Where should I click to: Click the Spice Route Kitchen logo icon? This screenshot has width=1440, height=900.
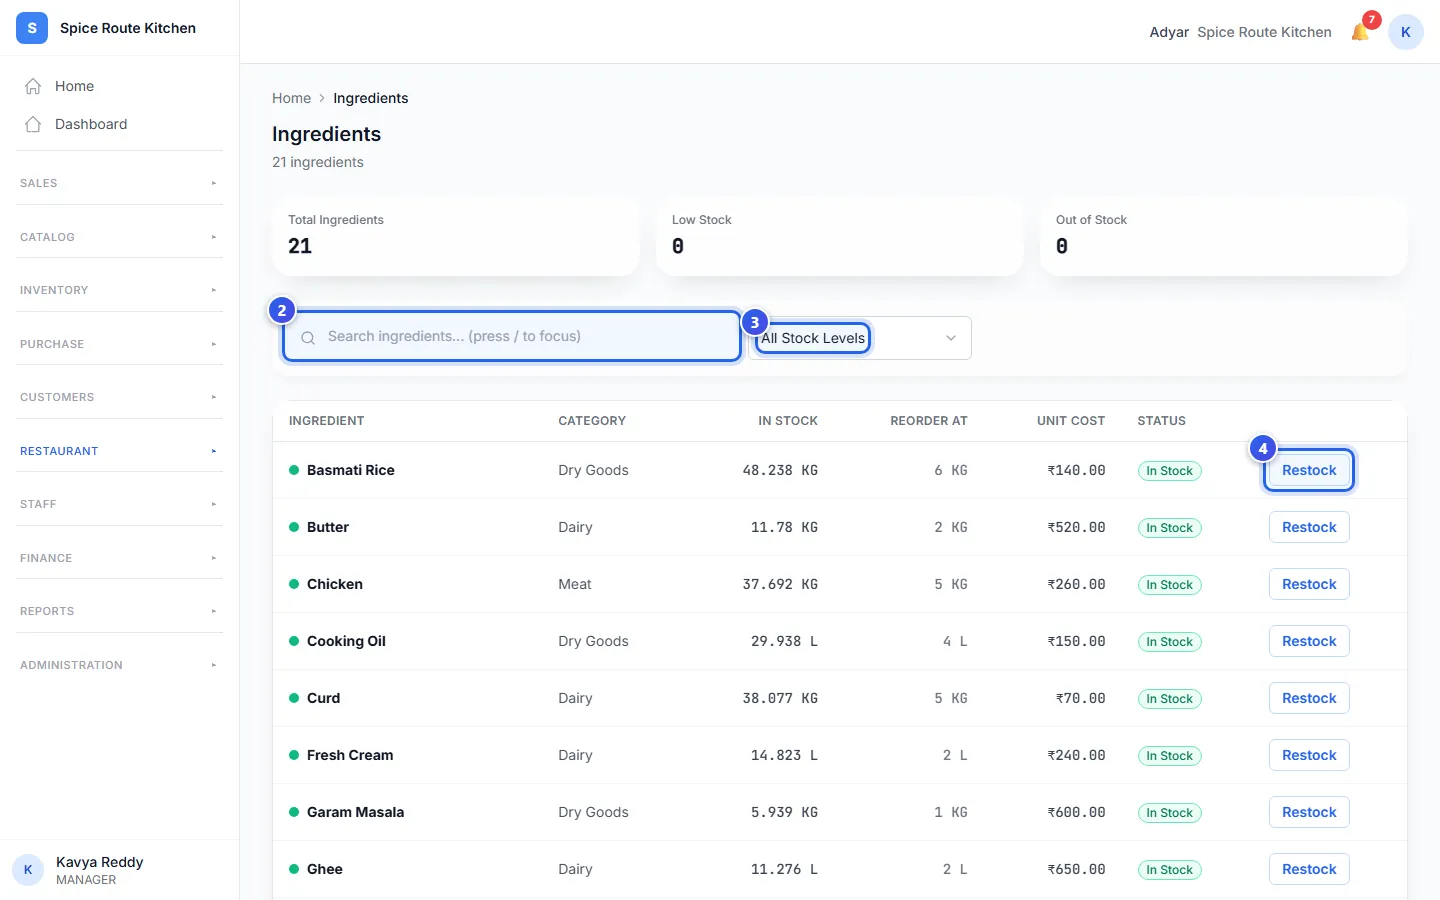click(x=32, y=28)
